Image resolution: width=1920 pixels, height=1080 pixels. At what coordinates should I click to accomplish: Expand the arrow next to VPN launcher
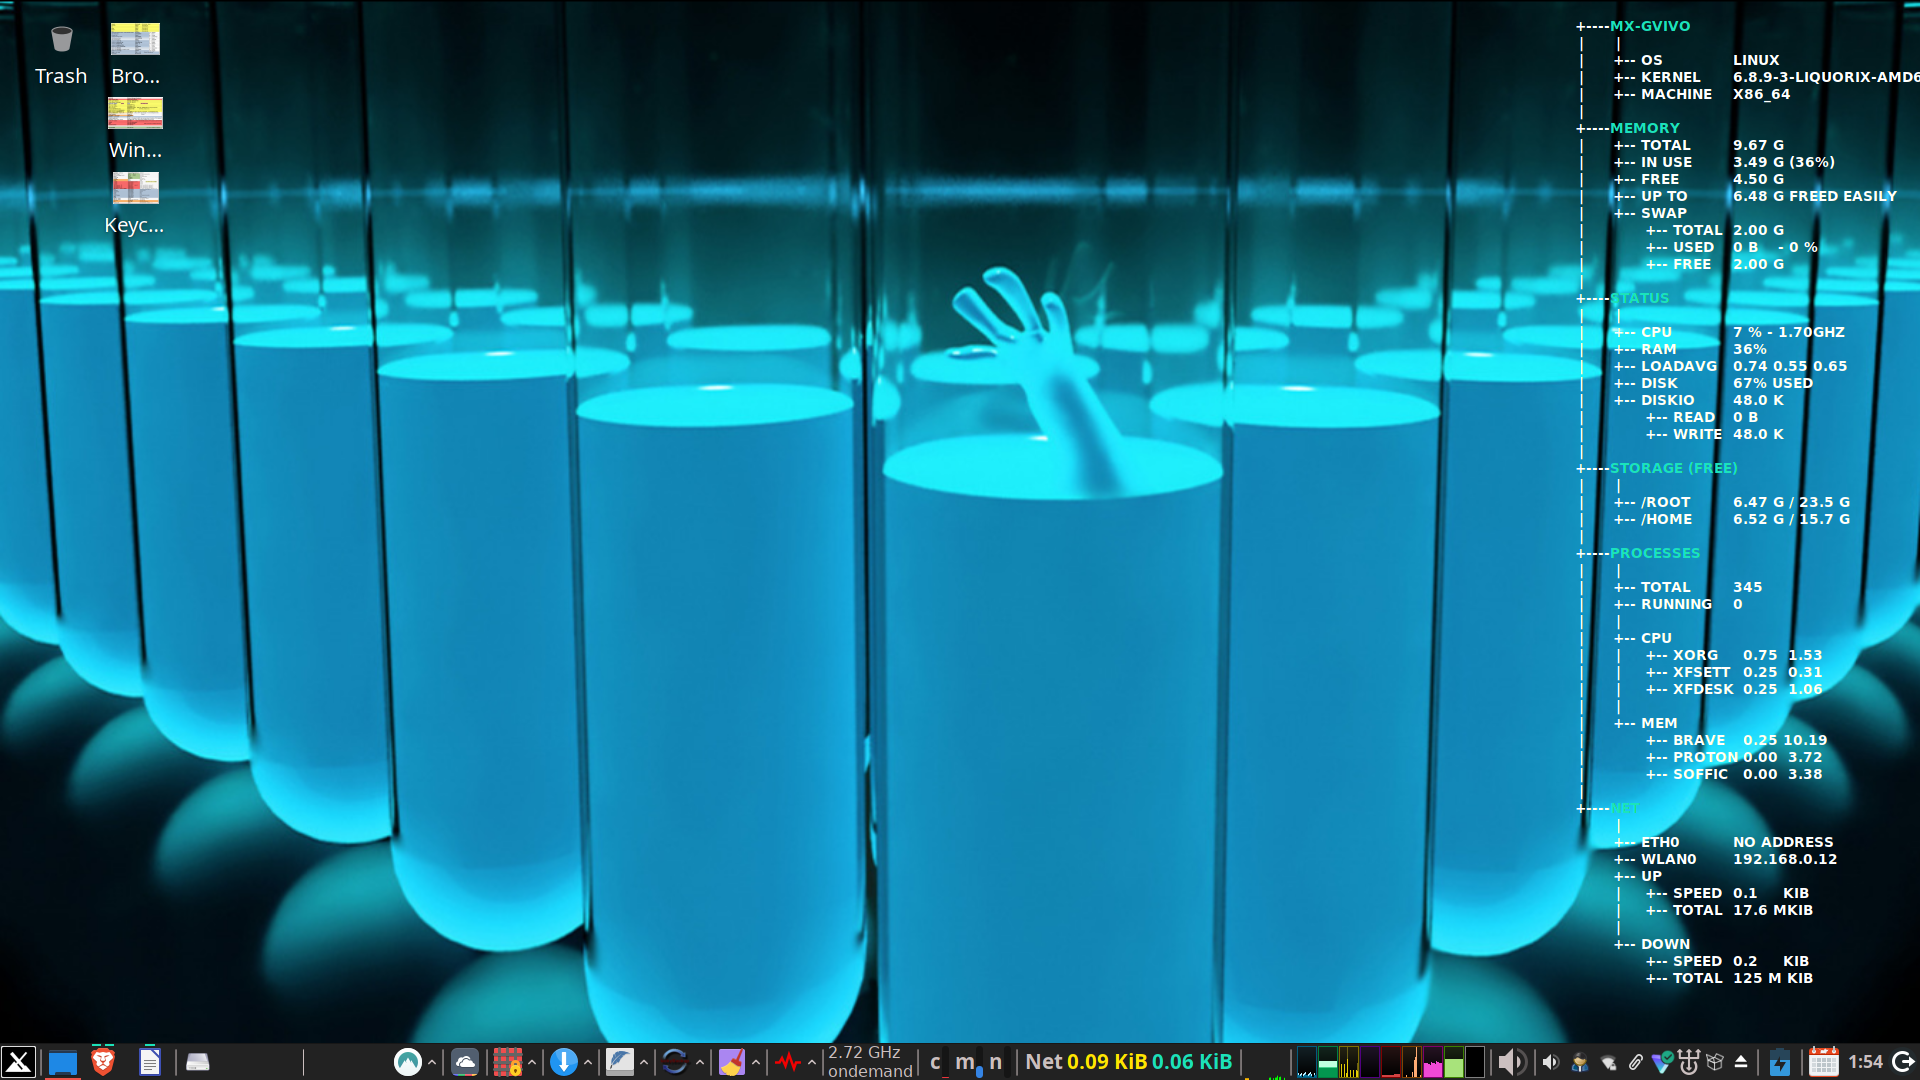[432, 1062]
